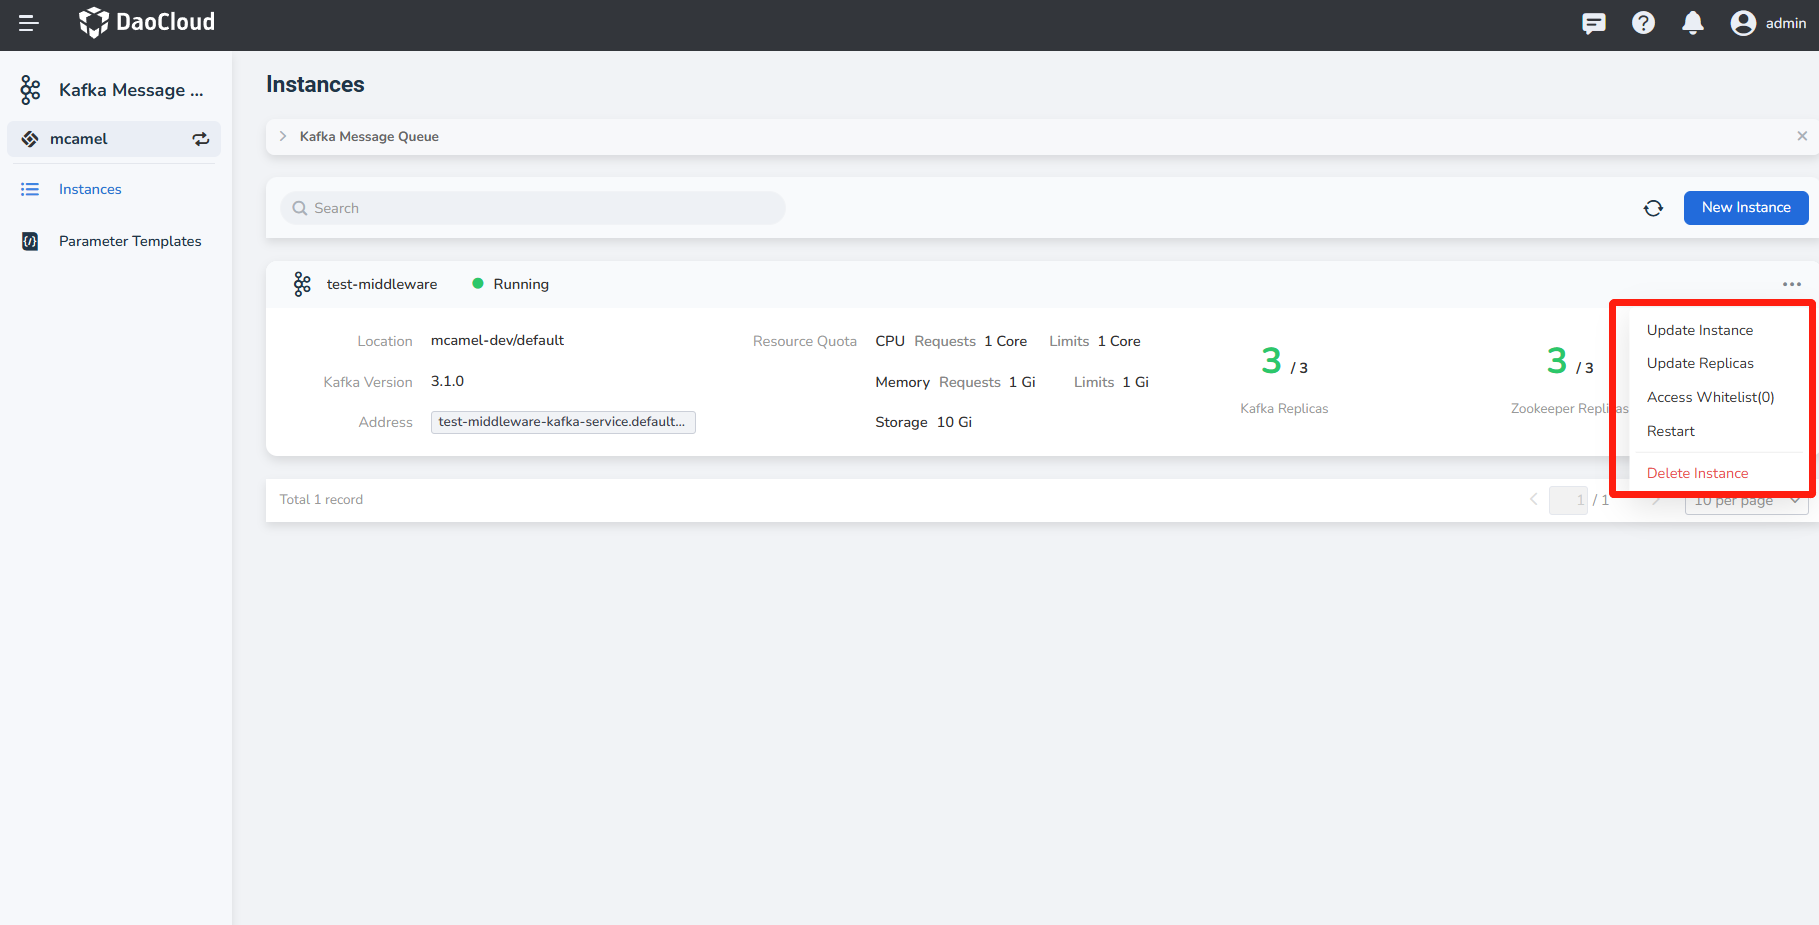Refresh the instance list
This screenshot has height=925, width=1819.
point(1653,207)
